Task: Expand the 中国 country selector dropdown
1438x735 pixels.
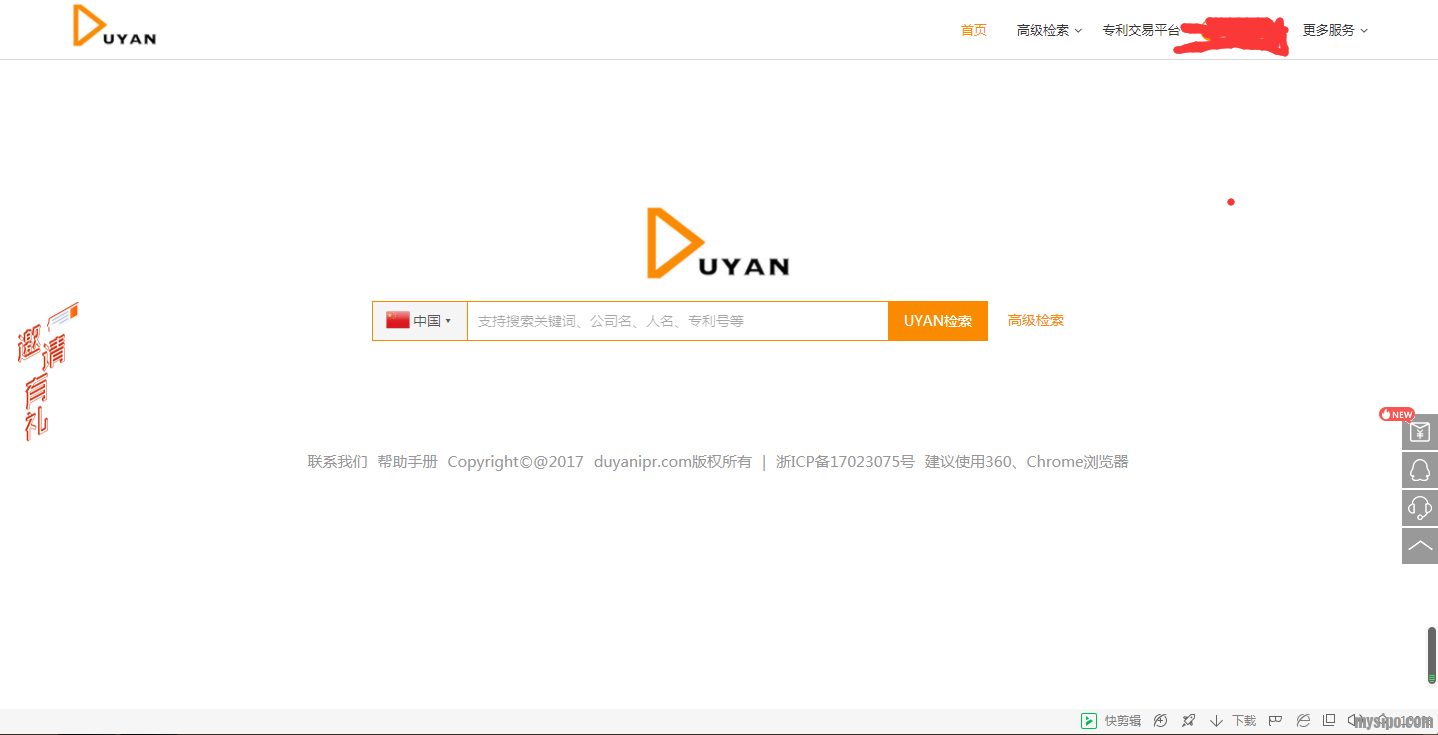Action: coord(420,321)
